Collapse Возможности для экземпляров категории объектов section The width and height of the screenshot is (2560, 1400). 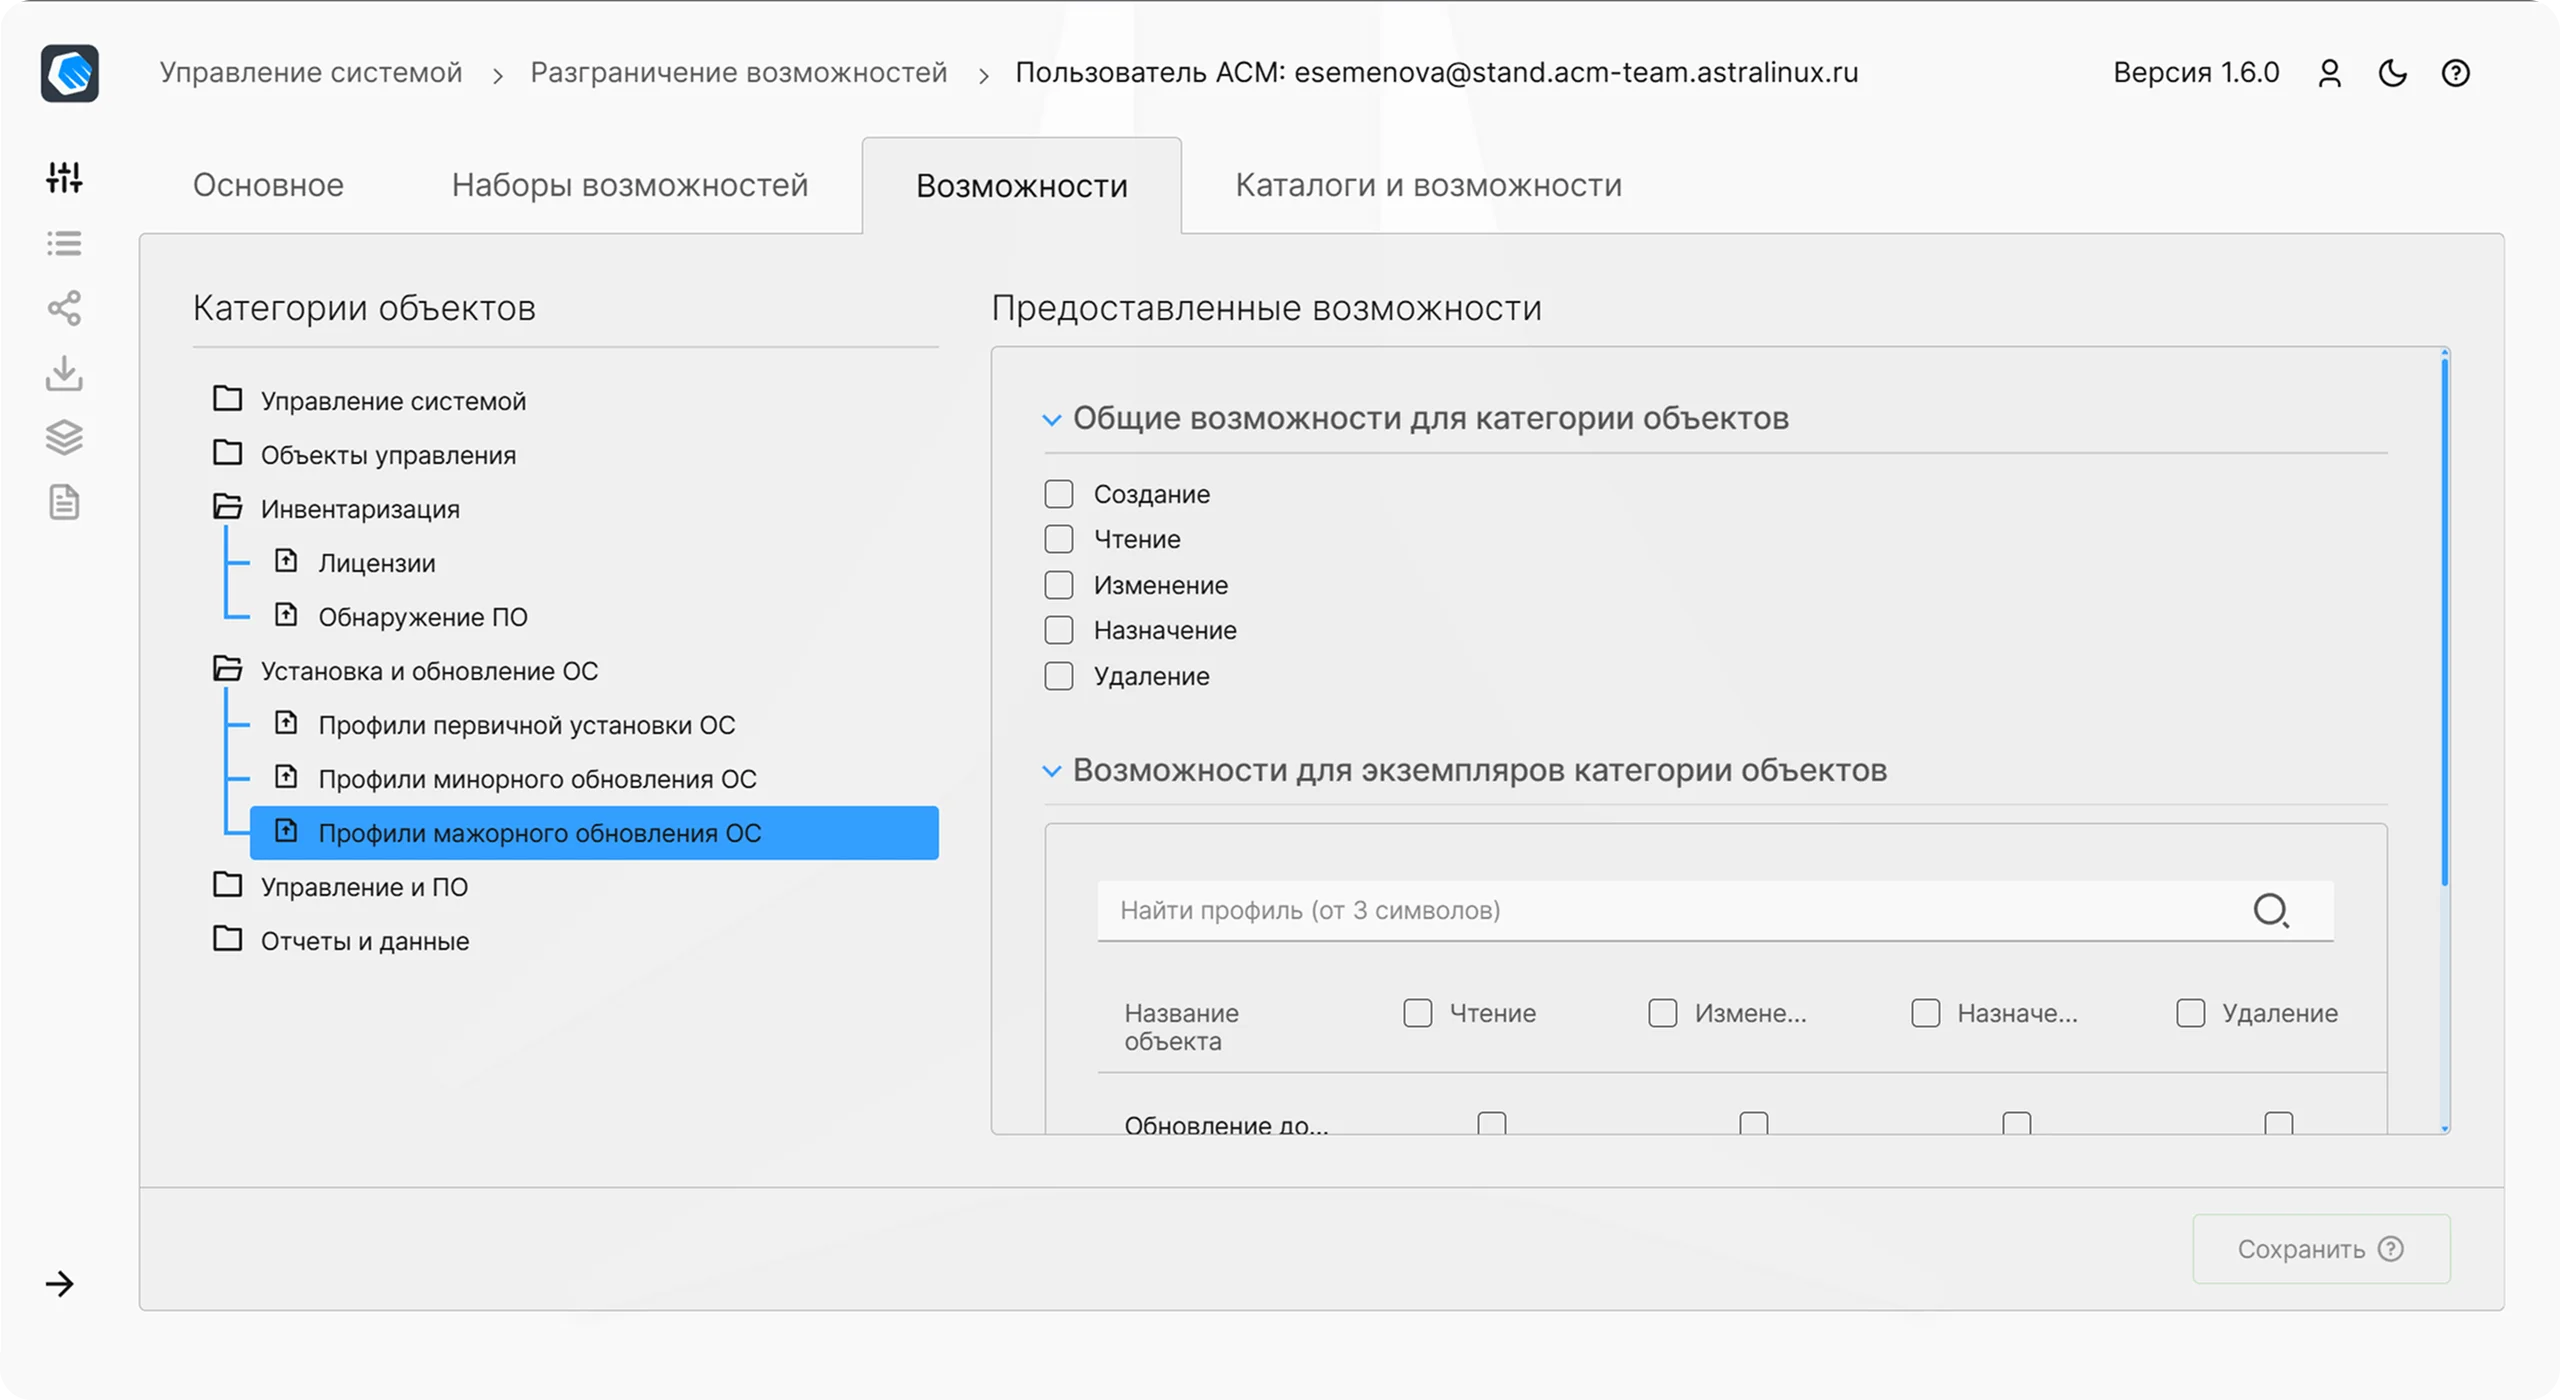tap(1052, 771)
